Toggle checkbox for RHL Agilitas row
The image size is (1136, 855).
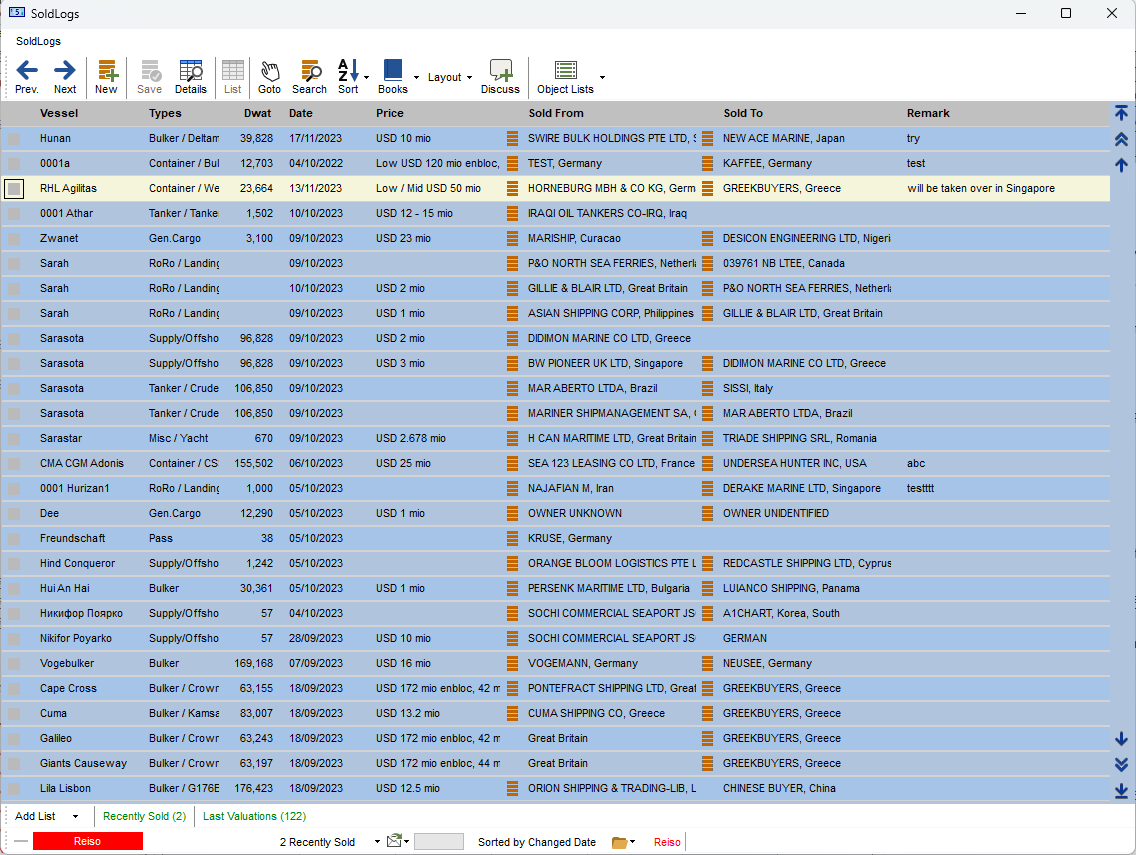tap(14, 188)
